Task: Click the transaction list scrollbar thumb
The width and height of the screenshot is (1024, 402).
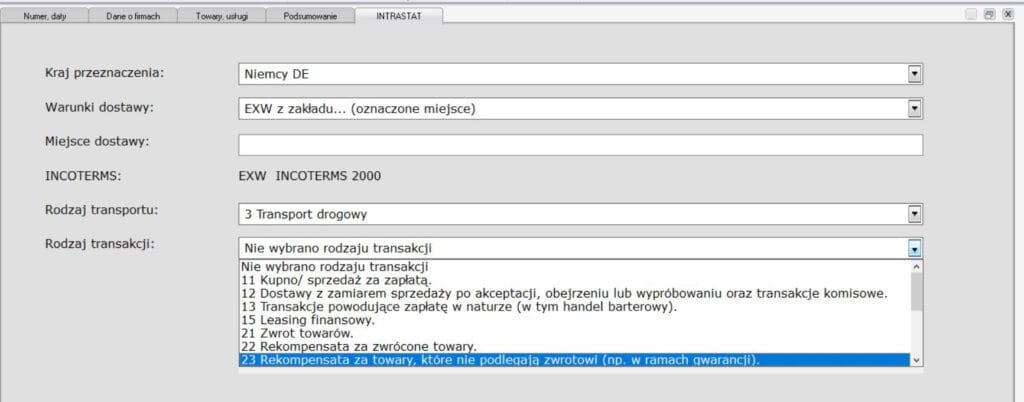Action: pyautogui.click(x=916, y=291)
